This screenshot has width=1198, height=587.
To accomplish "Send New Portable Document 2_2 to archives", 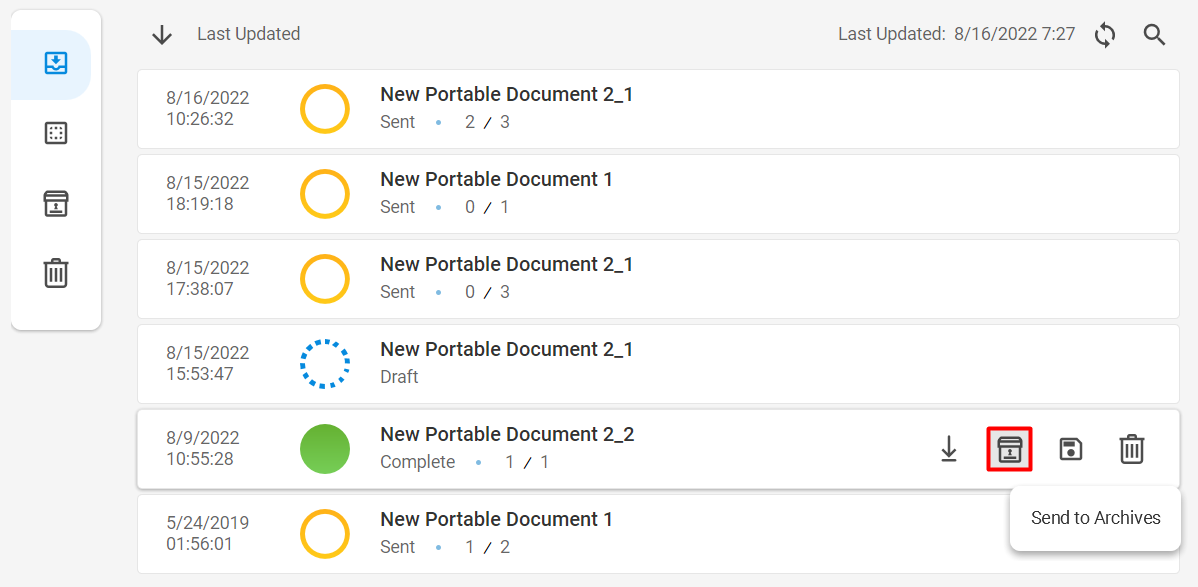I will coord(1009,449).
